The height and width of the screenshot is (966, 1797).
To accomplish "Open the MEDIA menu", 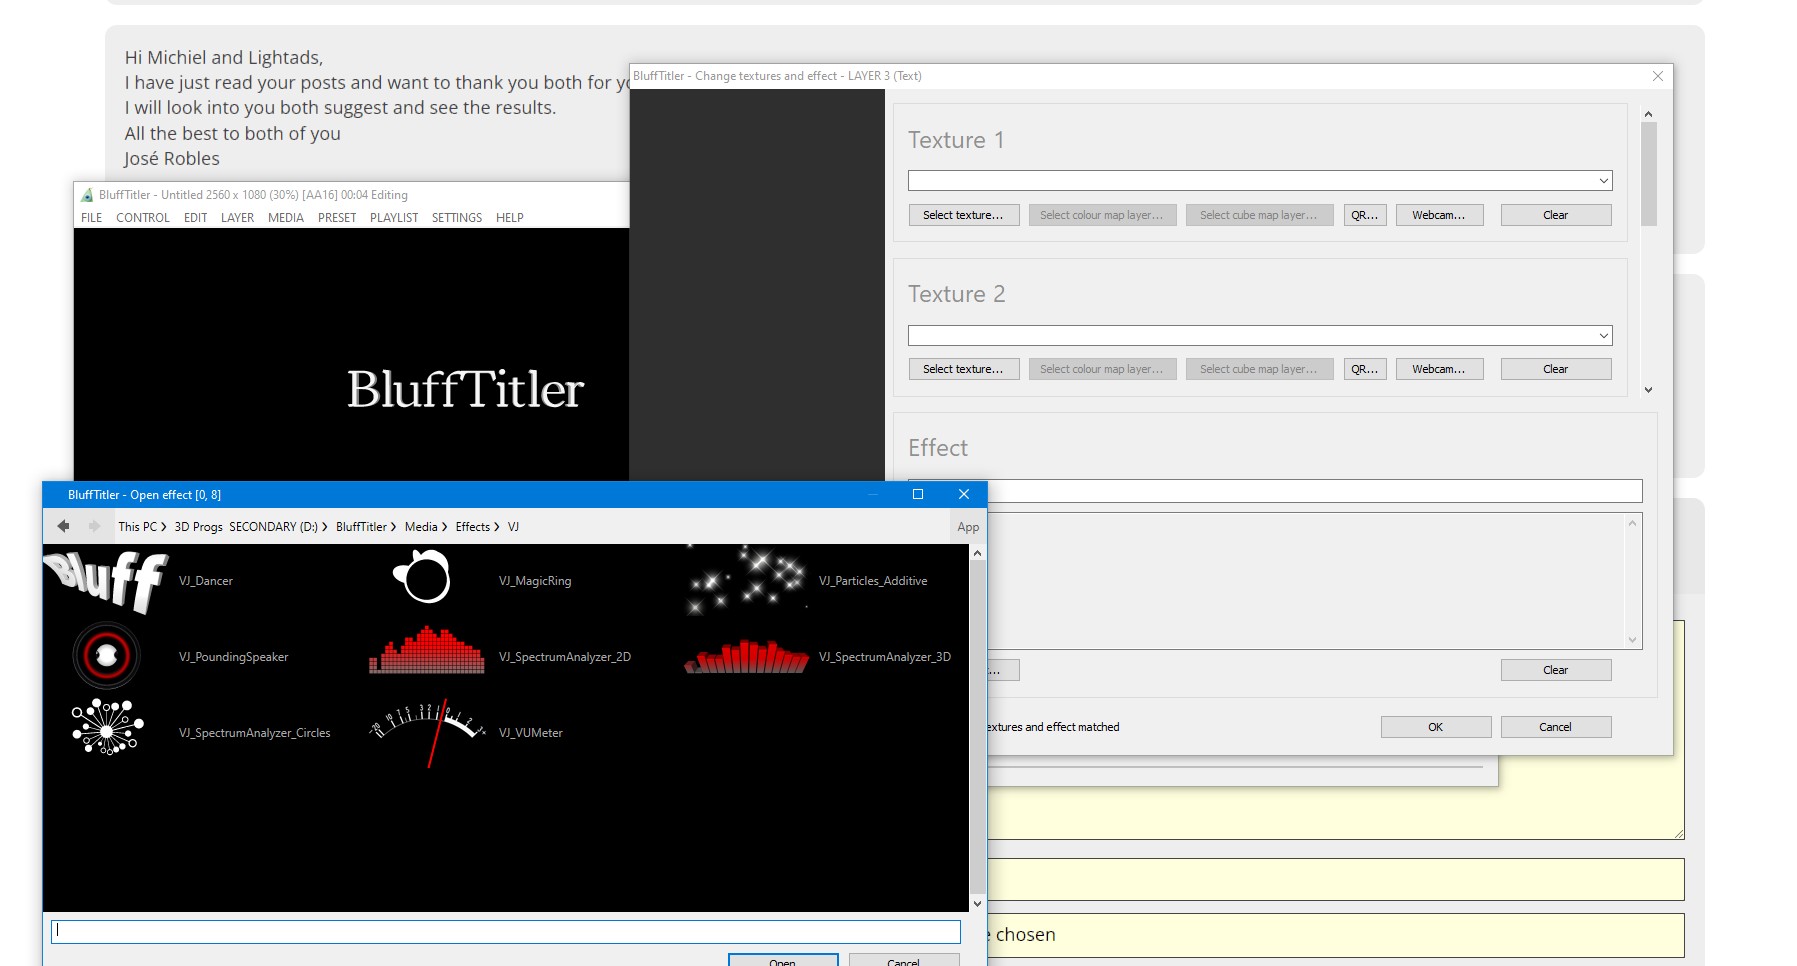I will [286, 217].
